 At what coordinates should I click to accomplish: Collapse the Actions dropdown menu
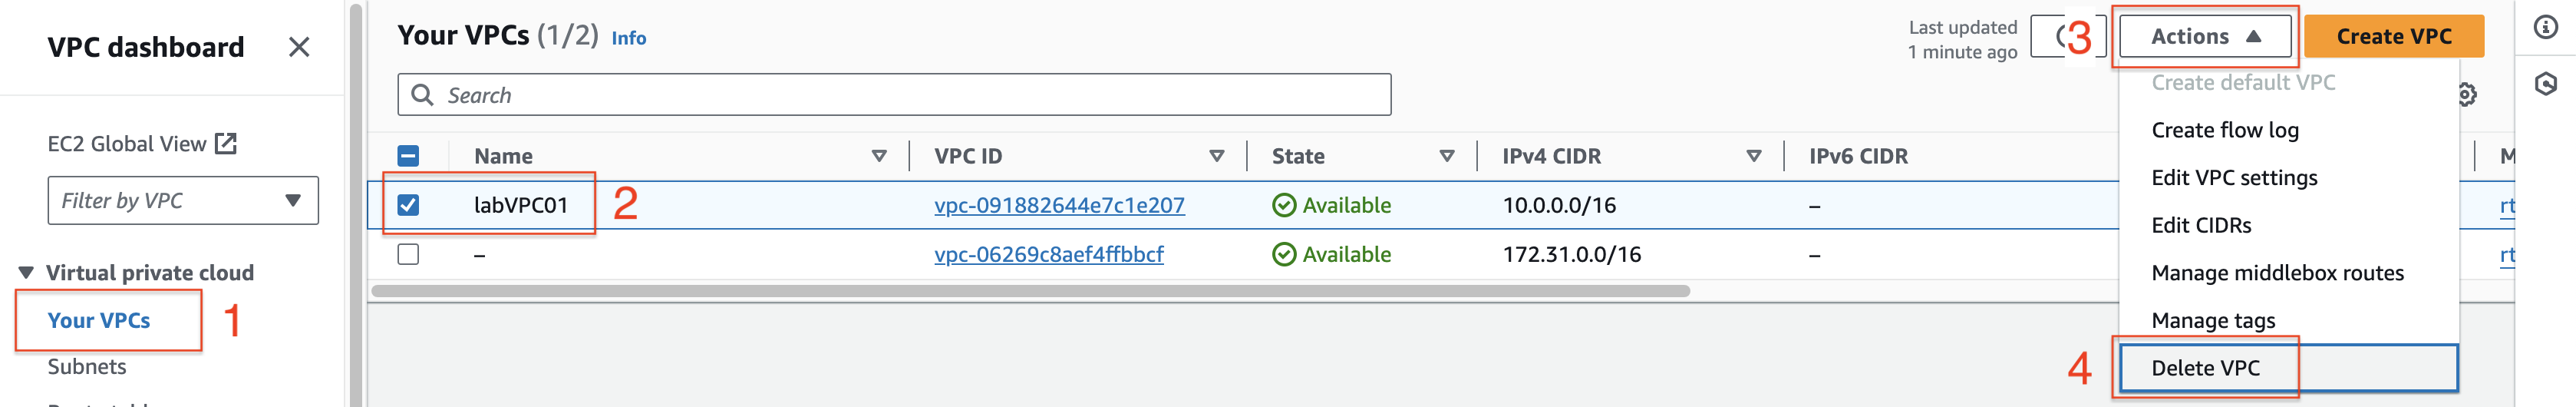(2204, 36)
